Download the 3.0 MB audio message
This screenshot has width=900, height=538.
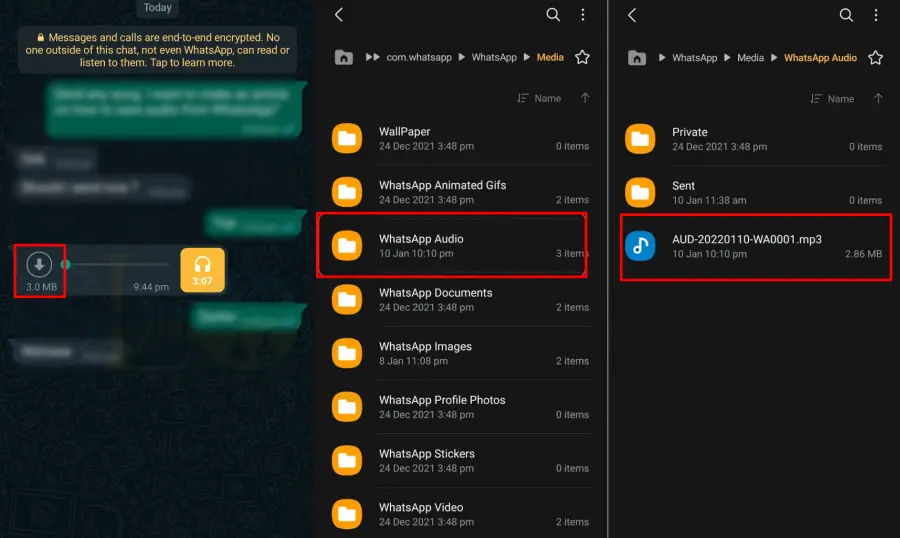pyautogui.click(x=39, y=265)
